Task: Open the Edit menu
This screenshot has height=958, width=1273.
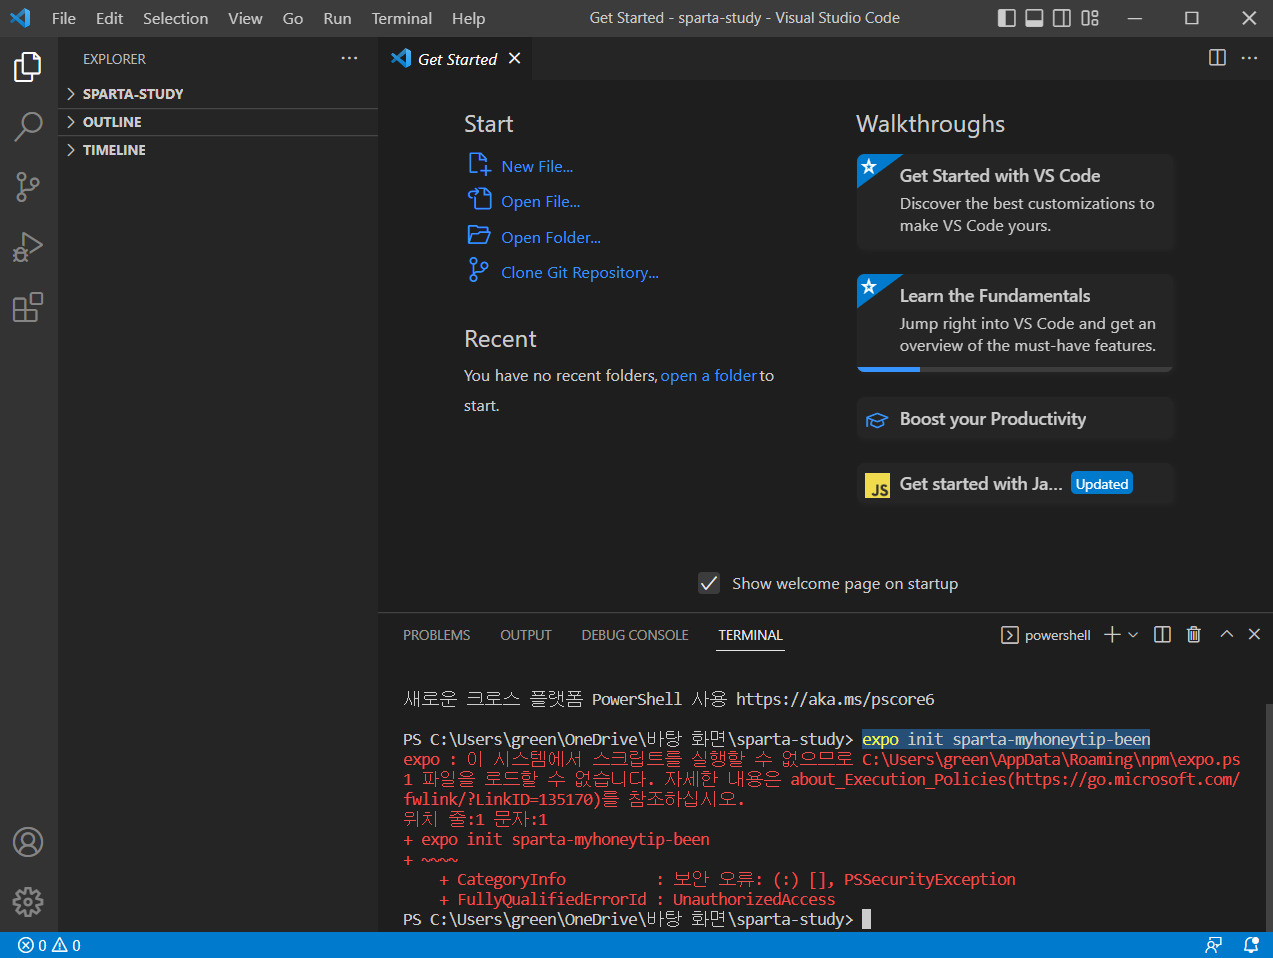Action: coord(110,18)
